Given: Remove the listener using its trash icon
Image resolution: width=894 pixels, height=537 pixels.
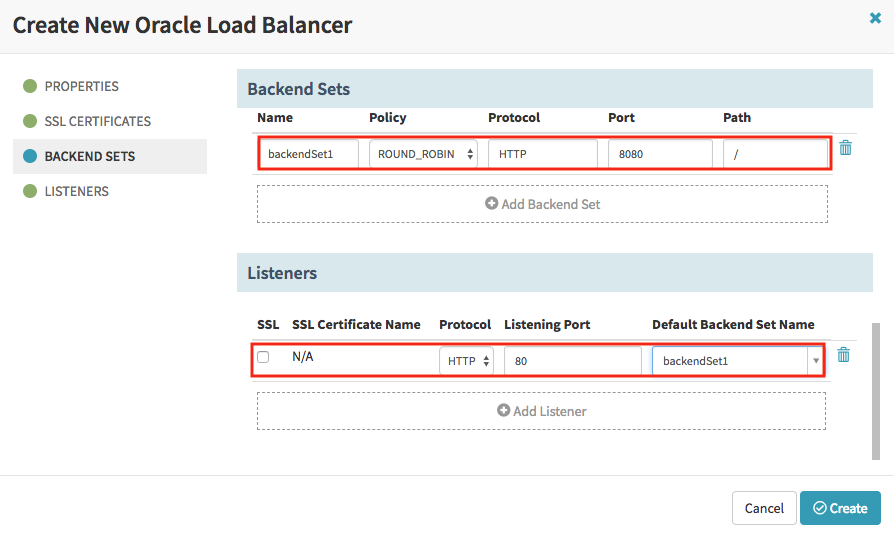Looking at the screenshot, I should pyautogui.click(x=843, y=355).
